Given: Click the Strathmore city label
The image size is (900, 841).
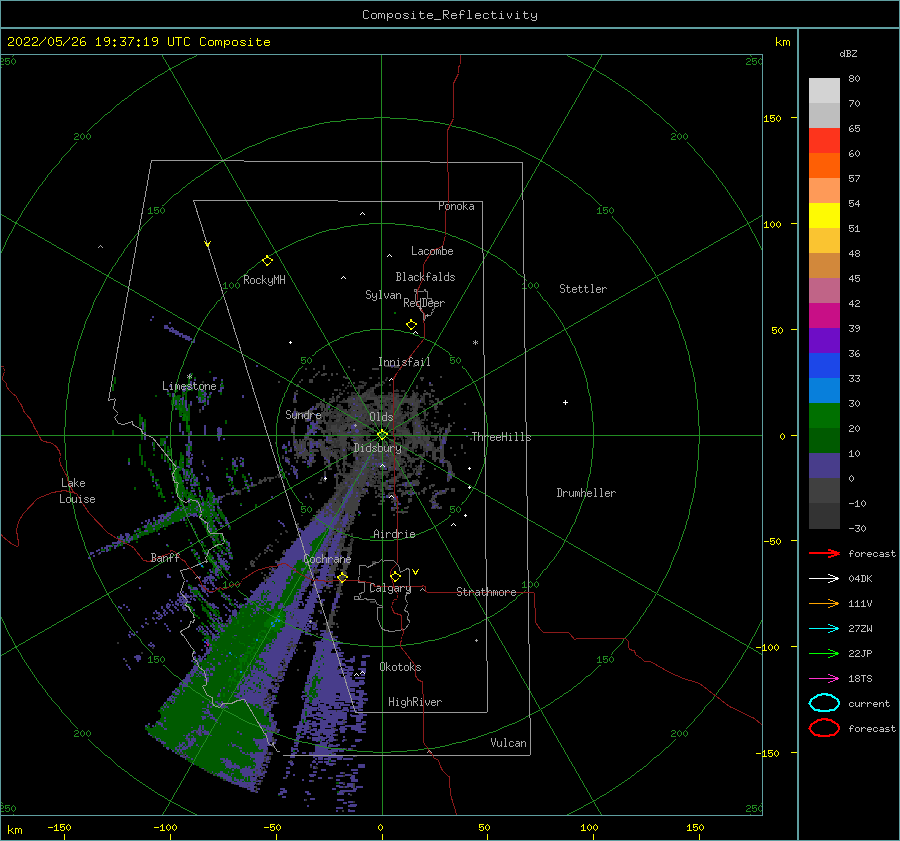Looking at the screenshot, I should point(486,592).
